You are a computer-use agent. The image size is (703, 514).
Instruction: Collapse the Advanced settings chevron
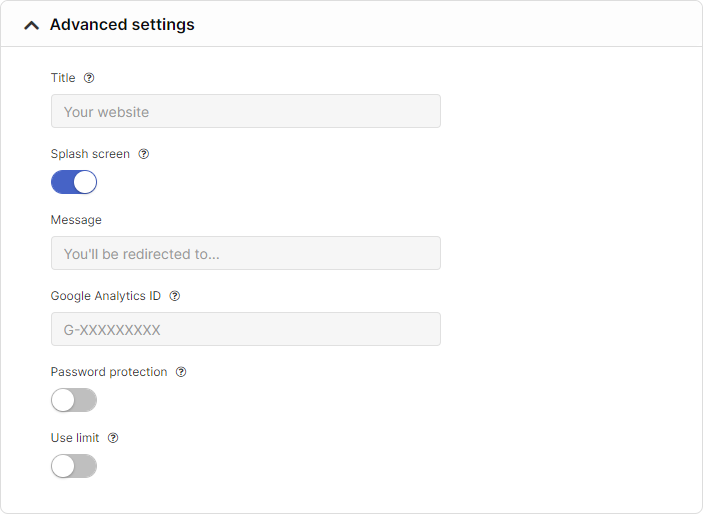click(x=31, y=25)
